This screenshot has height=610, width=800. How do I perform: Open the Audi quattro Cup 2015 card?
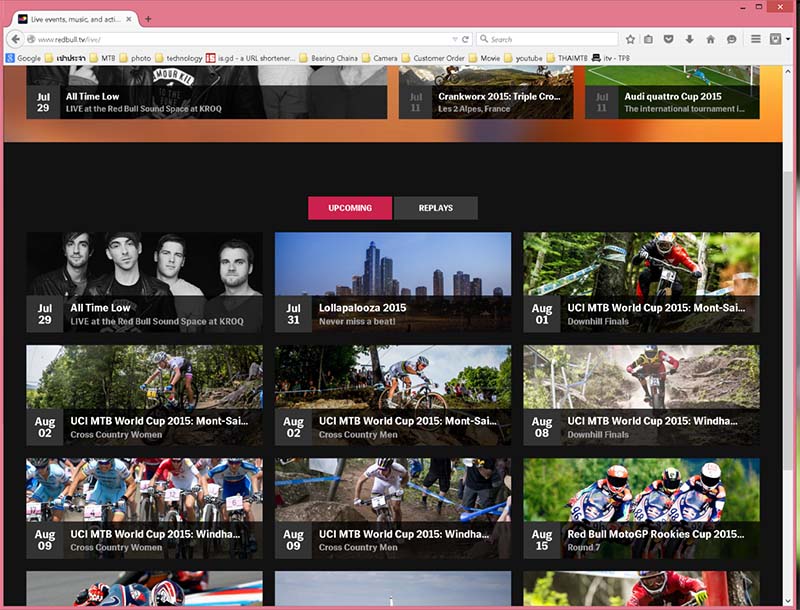coord(672,92)
